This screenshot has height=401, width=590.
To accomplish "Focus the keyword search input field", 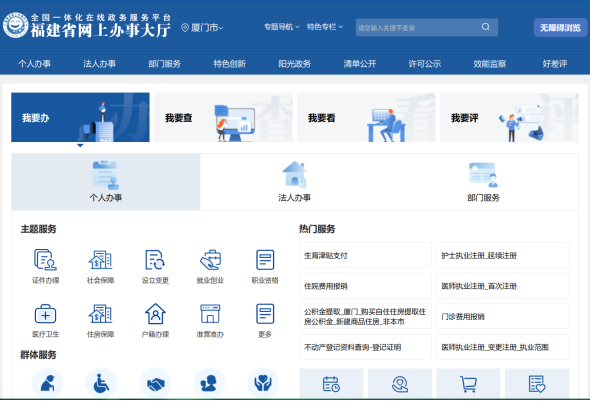I will [x=418, y=27].
